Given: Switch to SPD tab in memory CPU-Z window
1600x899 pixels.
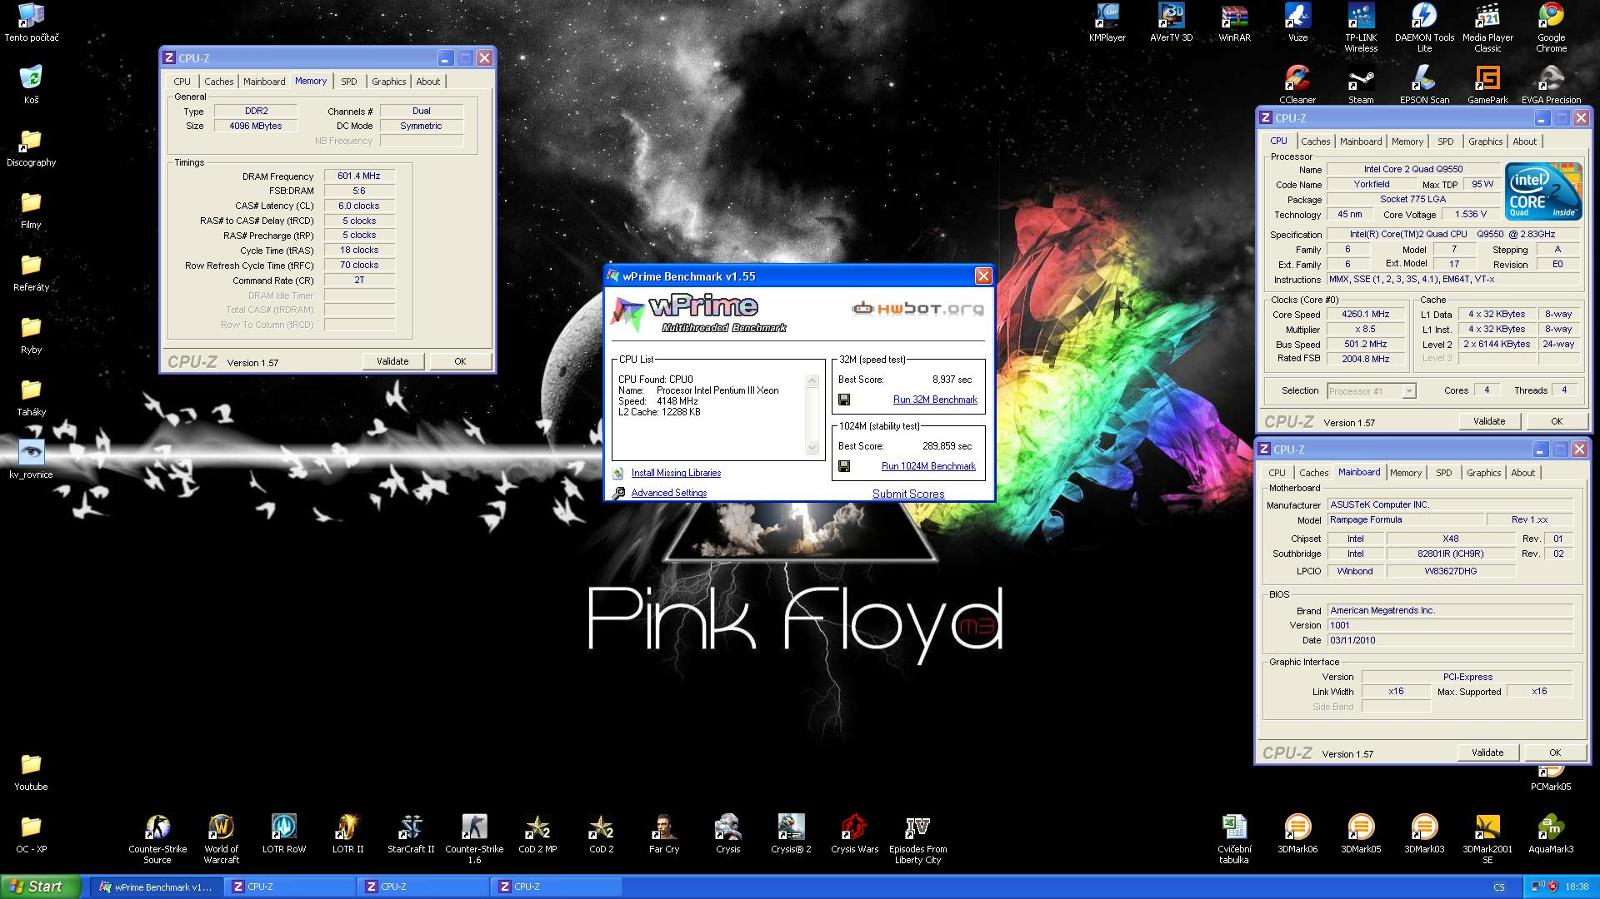Looking at the screenshot, I should coord(349,82).
